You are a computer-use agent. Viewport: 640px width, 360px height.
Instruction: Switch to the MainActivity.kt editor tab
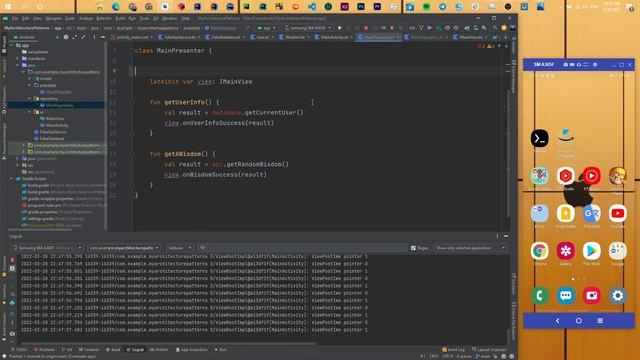pos(333,37)
